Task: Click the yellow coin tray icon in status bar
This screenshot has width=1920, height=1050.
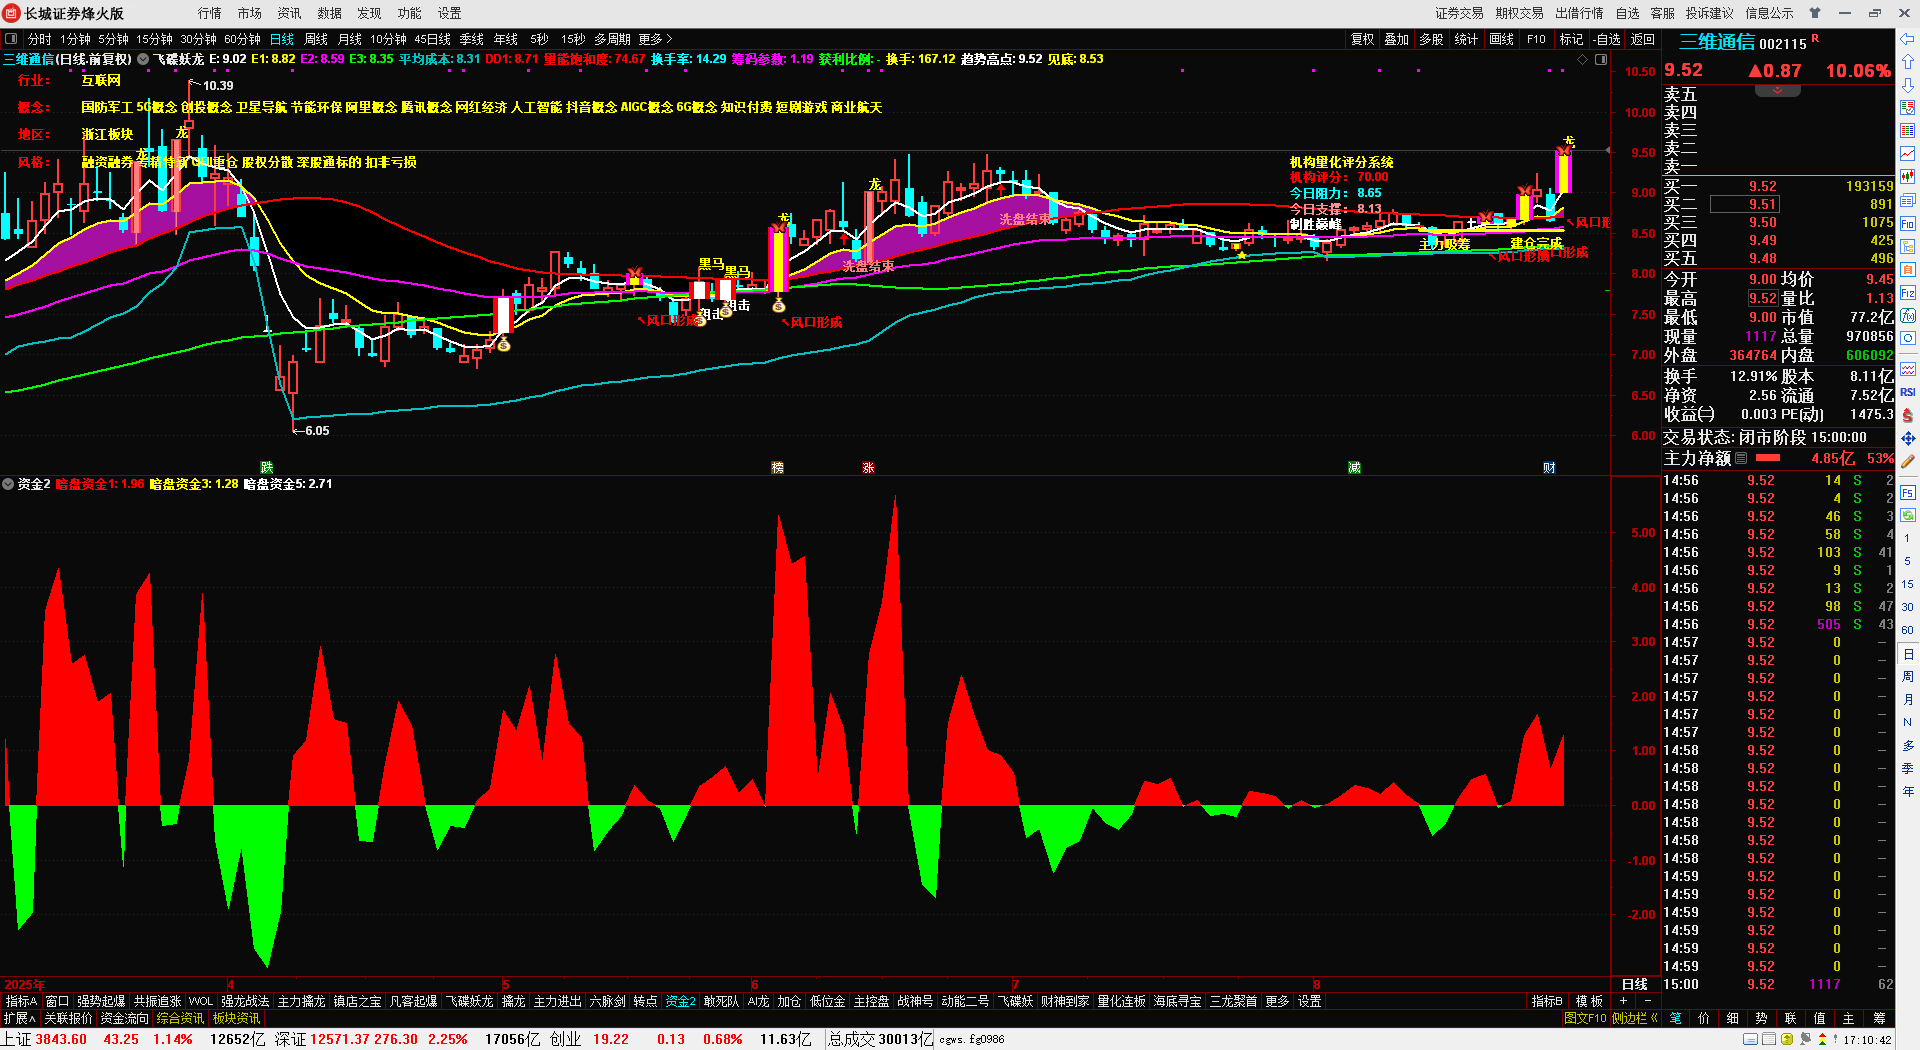Action: 1787,1039
